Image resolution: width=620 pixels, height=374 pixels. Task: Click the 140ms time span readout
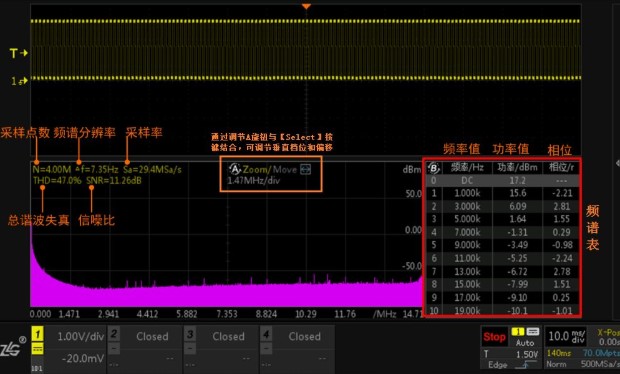coord(559,353)
